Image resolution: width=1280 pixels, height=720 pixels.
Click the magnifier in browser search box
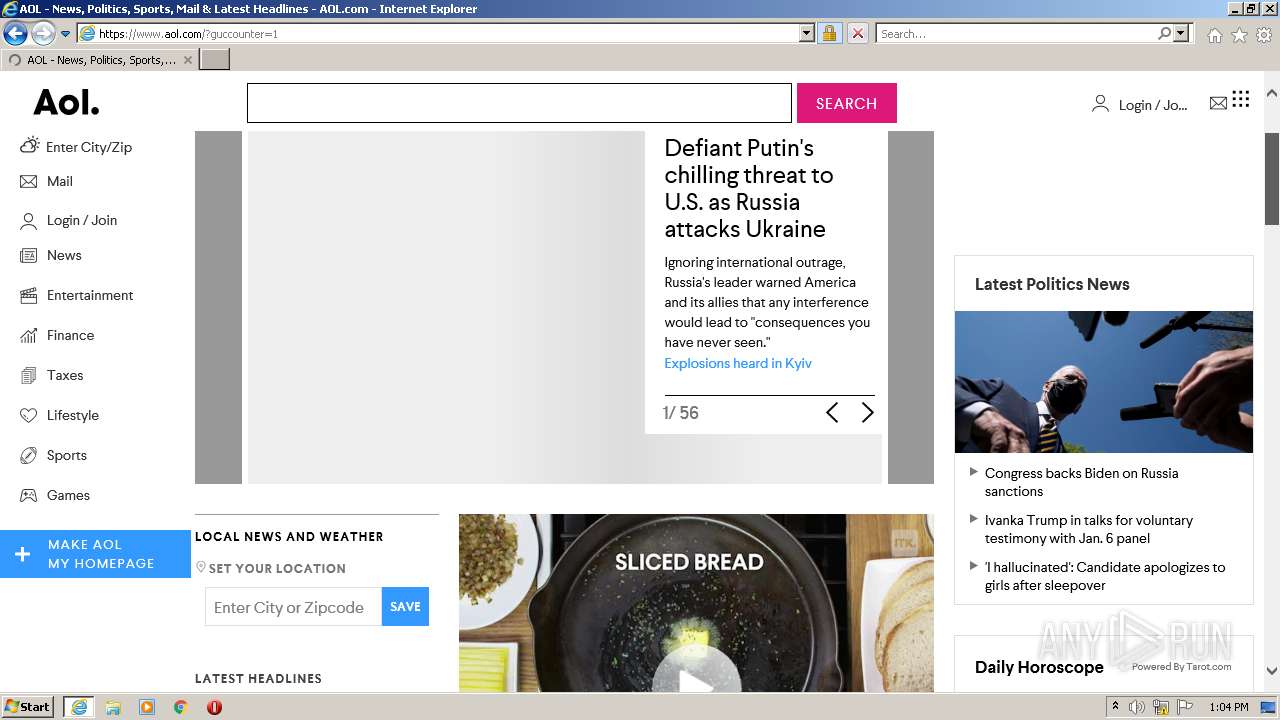pos(1164,33)
